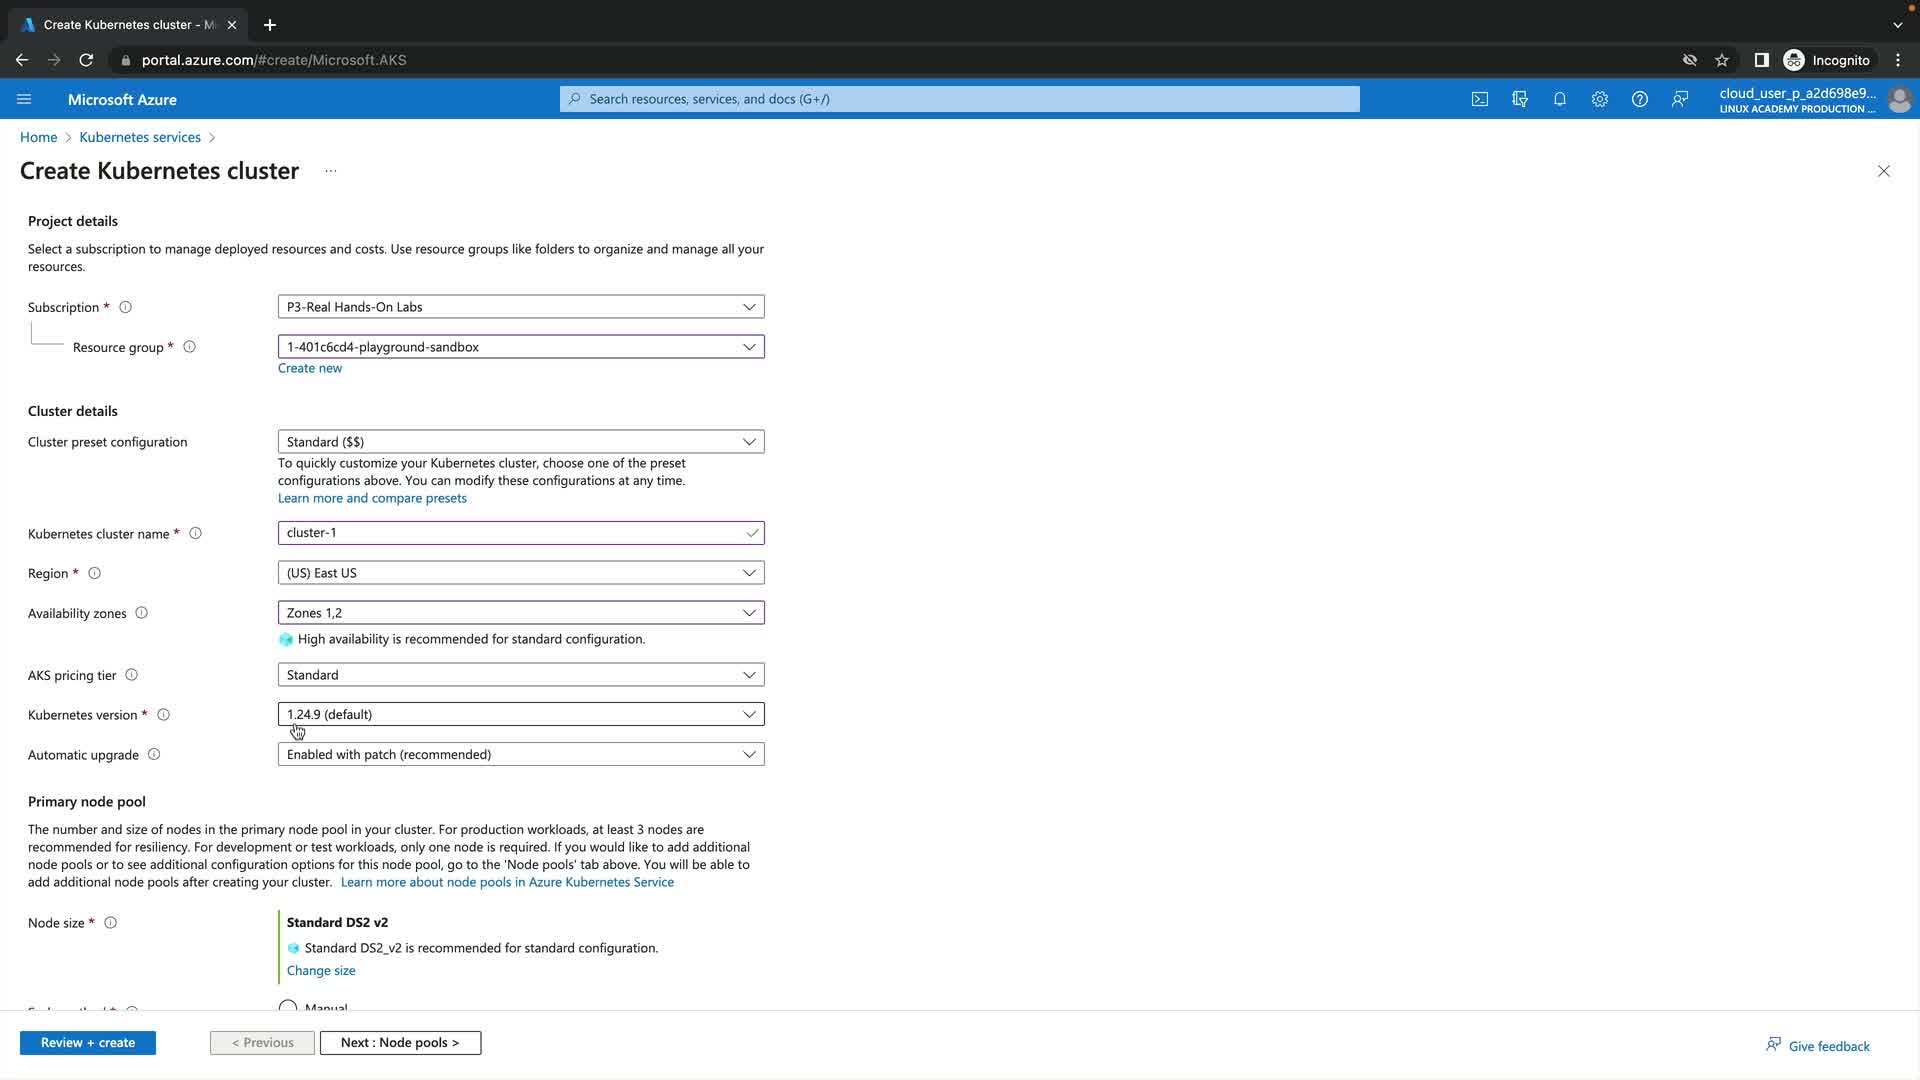Show info tooltip for Availability zones
Image resolution: width=1920 pixels, height=1080 pixels.
[x=141, y=613]
